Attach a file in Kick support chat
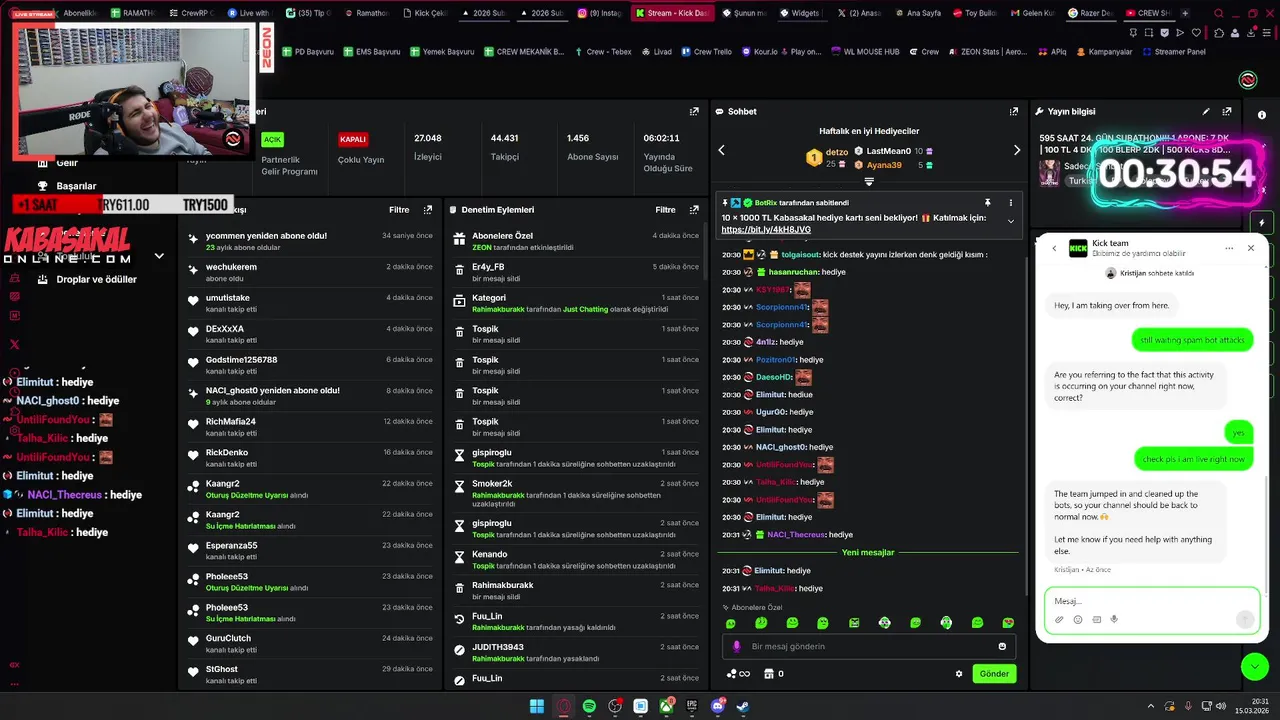This screenshot has width=1280, height=720. pos(1059,619)
